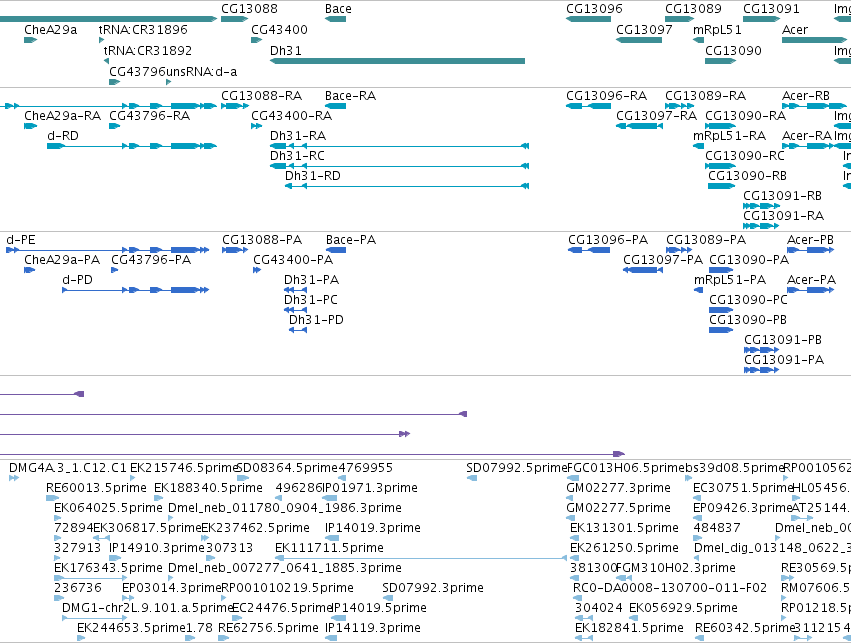The image size is (851, 643).
Task: Click tRNA:CR31896 label
Action: (143, 29)
